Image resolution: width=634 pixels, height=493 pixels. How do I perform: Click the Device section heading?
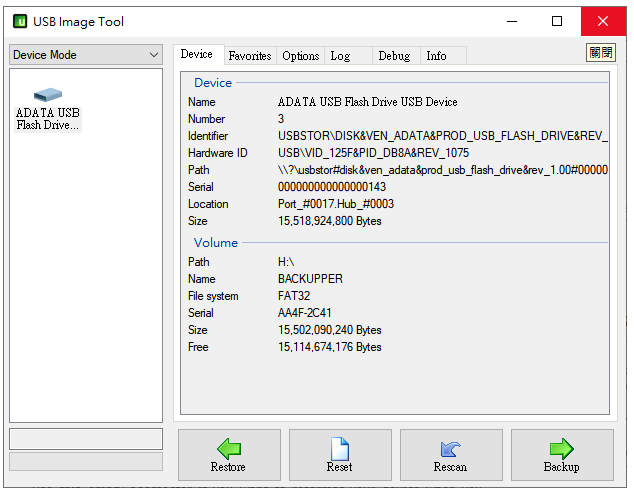[213, 83]
